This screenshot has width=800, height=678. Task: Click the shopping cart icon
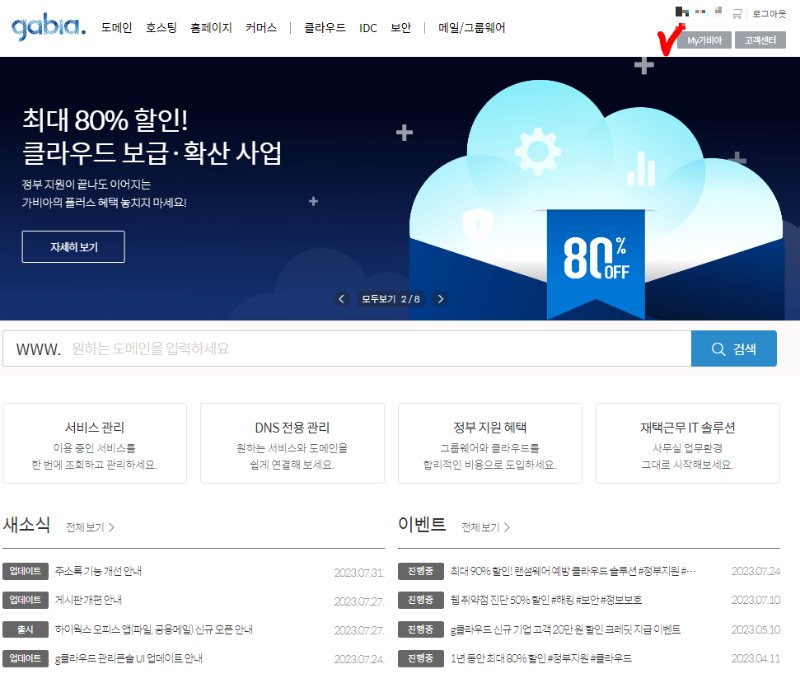click(x=736, y=12)
